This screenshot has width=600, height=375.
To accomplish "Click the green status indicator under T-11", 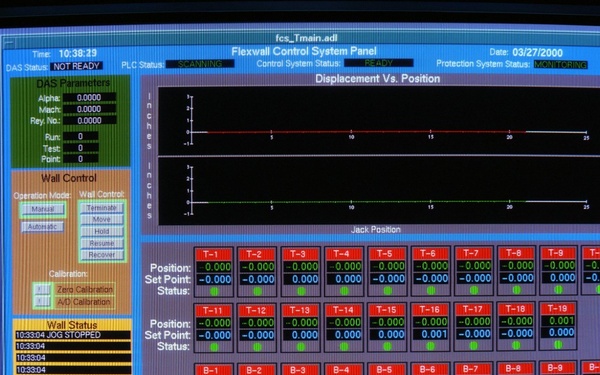I will coord(214,347).
